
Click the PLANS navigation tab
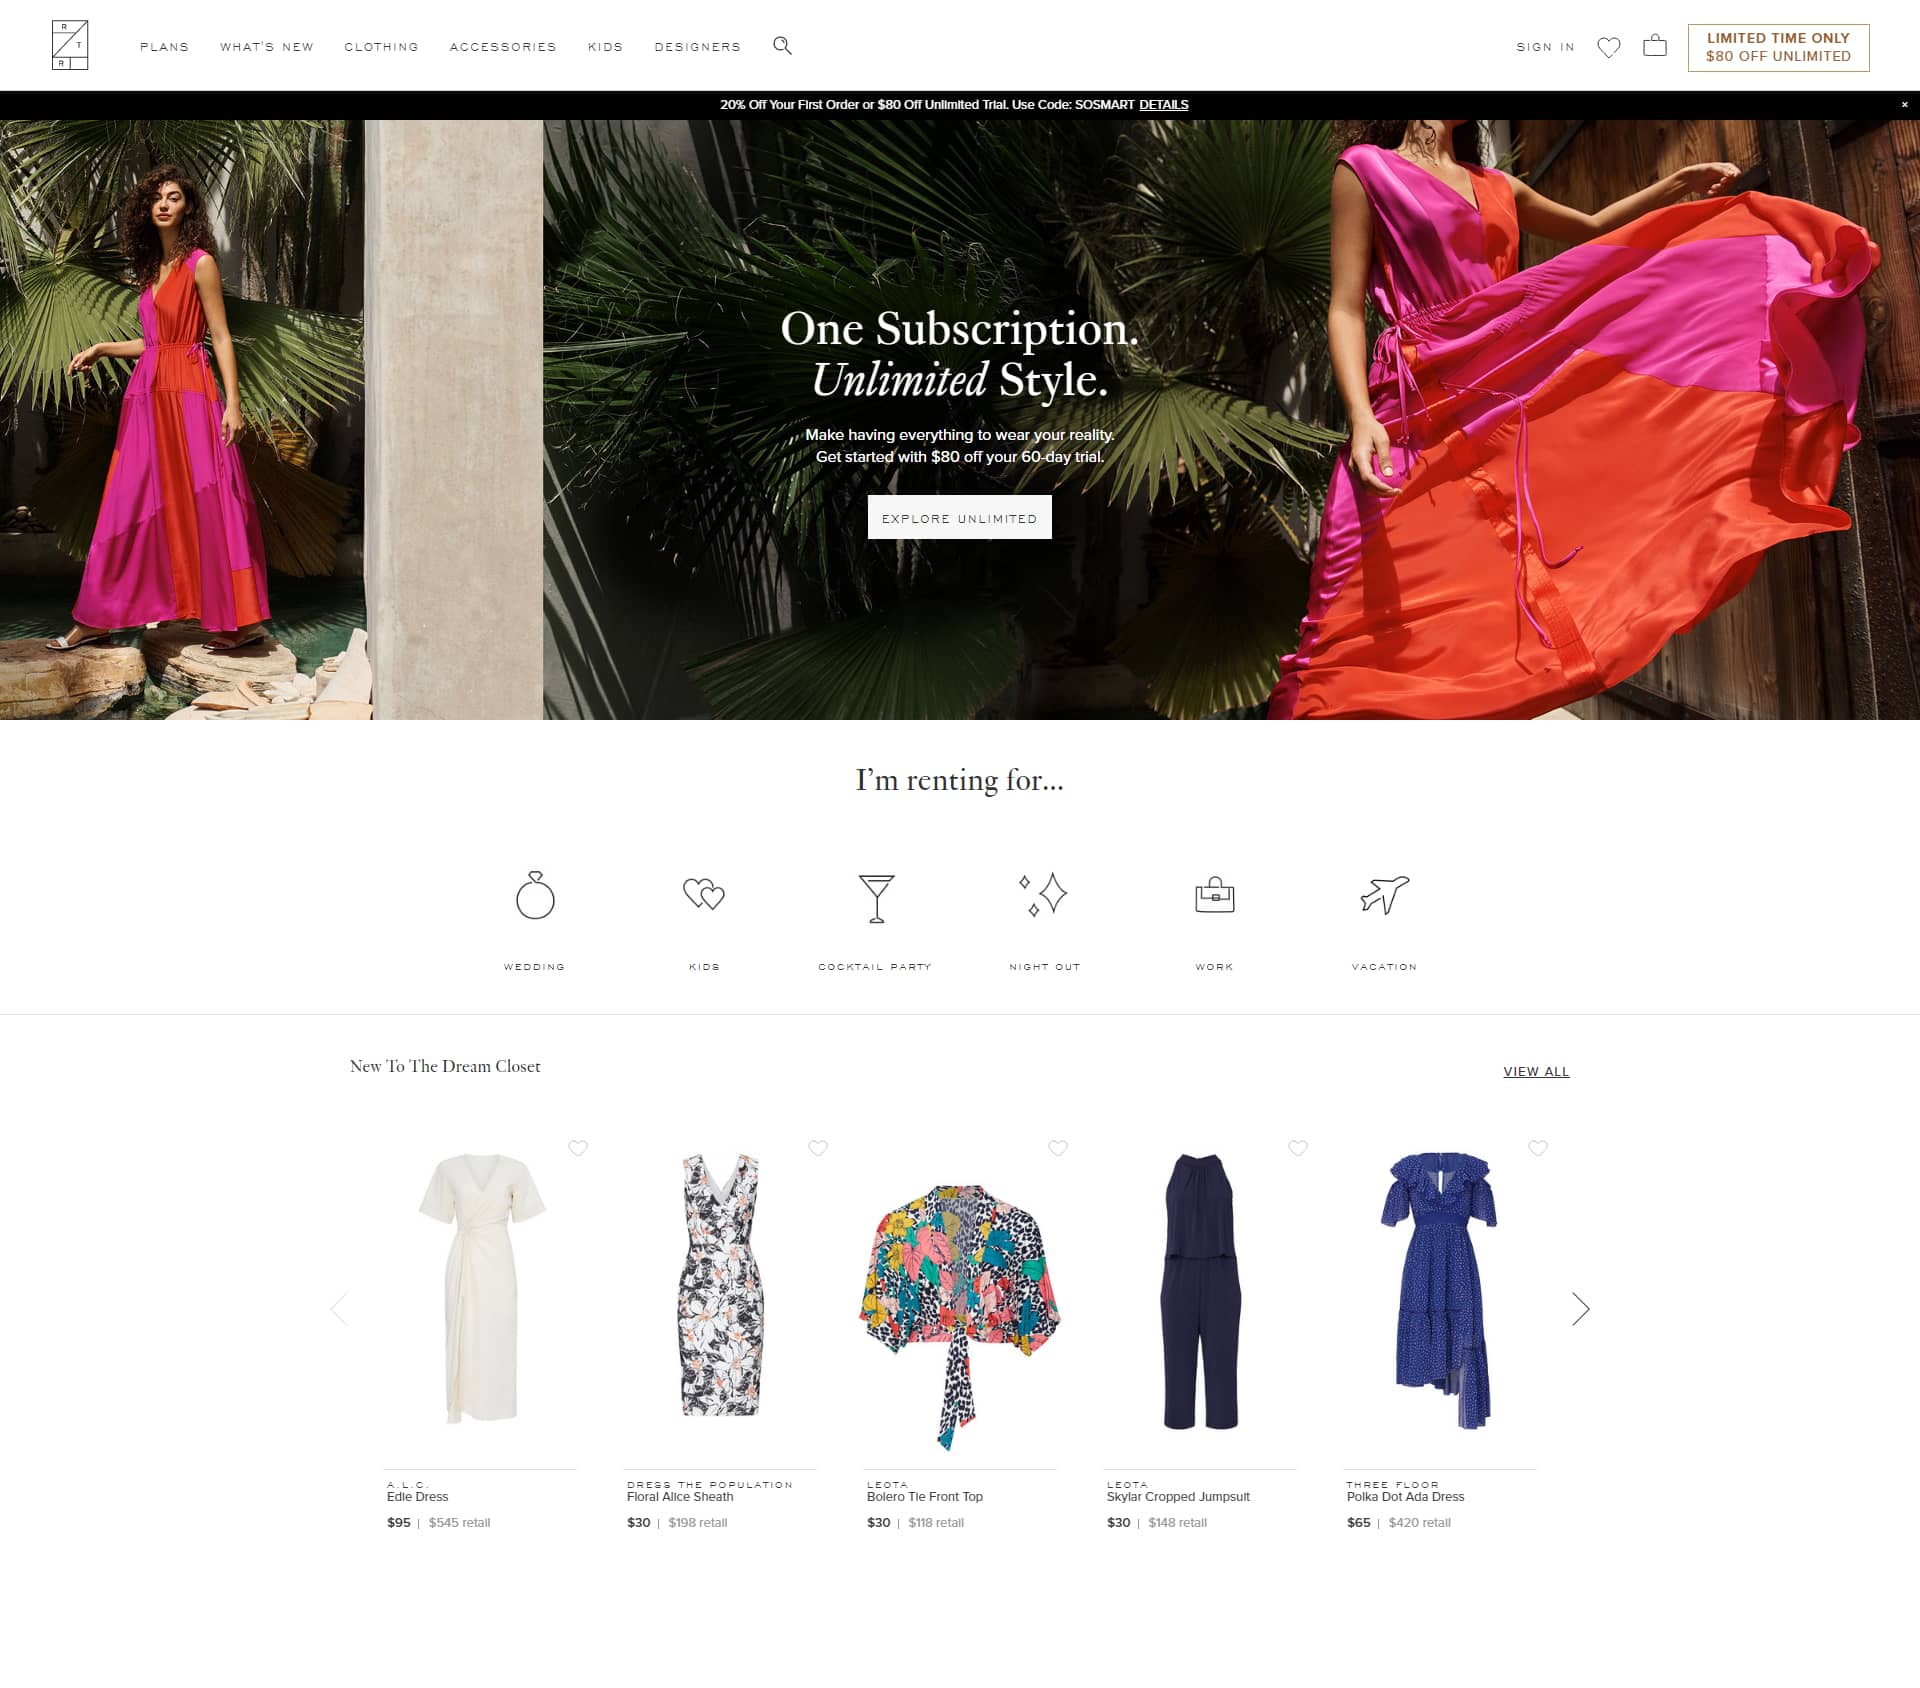[x=165, y=46]
